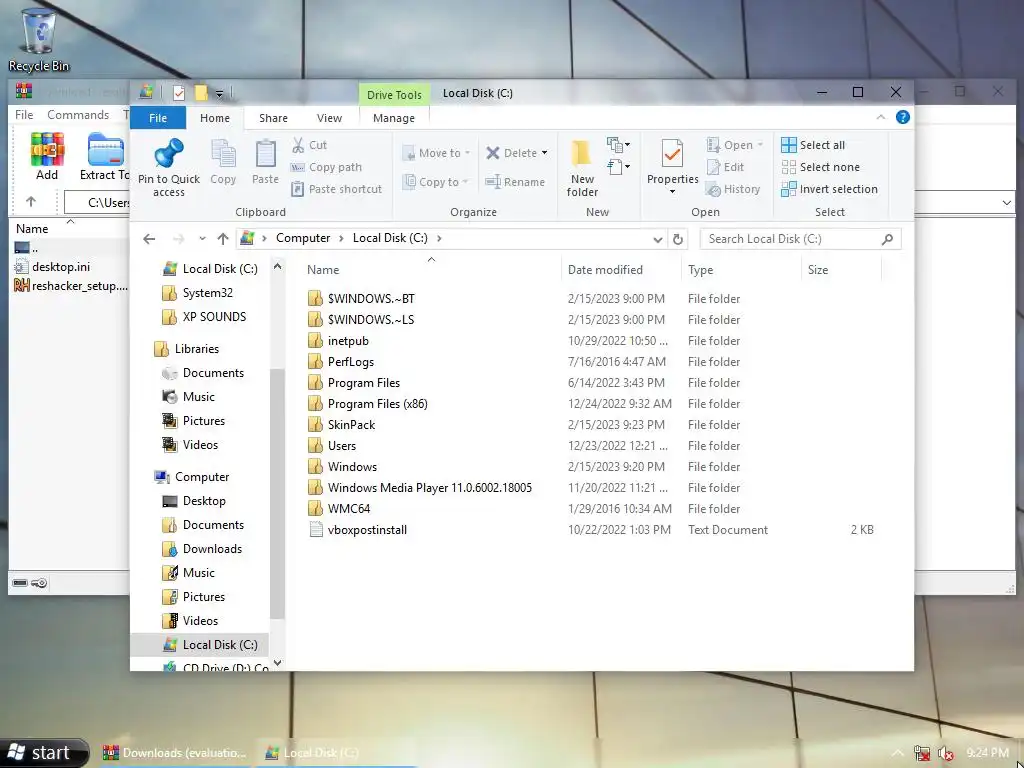The image size is (1024, 768).
Task: Click the Pin to Quick access icon
Action: 168,154
